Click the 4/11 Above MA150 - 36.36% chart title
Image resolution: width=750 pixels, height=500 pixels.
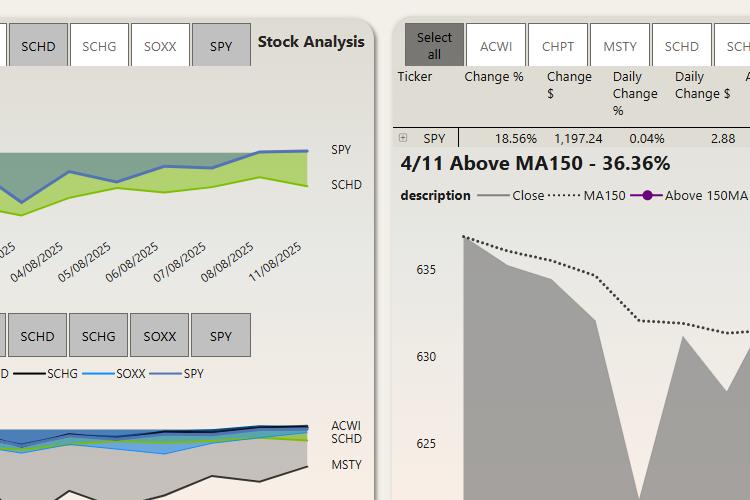[x=535, y=163]
